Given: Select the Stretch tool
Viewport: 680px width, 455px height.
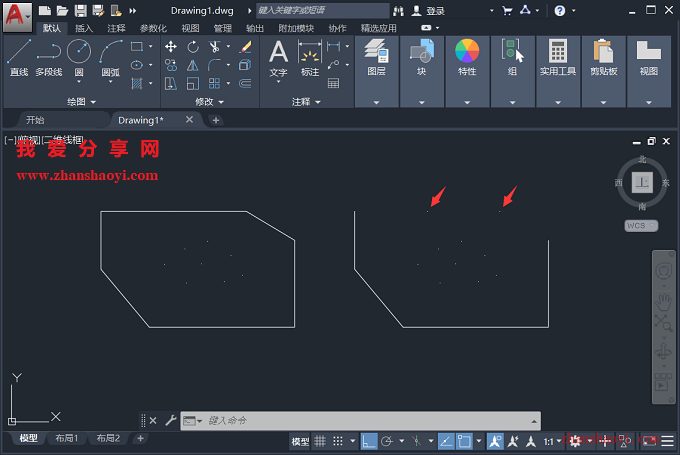Looking at the screenshot, I should pos(171,83).
